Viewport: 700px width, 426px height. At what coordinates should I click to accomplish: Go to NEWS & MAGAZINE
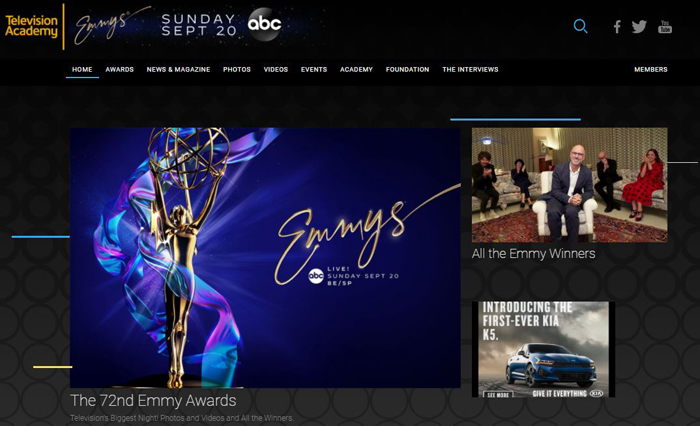point(178,70)
